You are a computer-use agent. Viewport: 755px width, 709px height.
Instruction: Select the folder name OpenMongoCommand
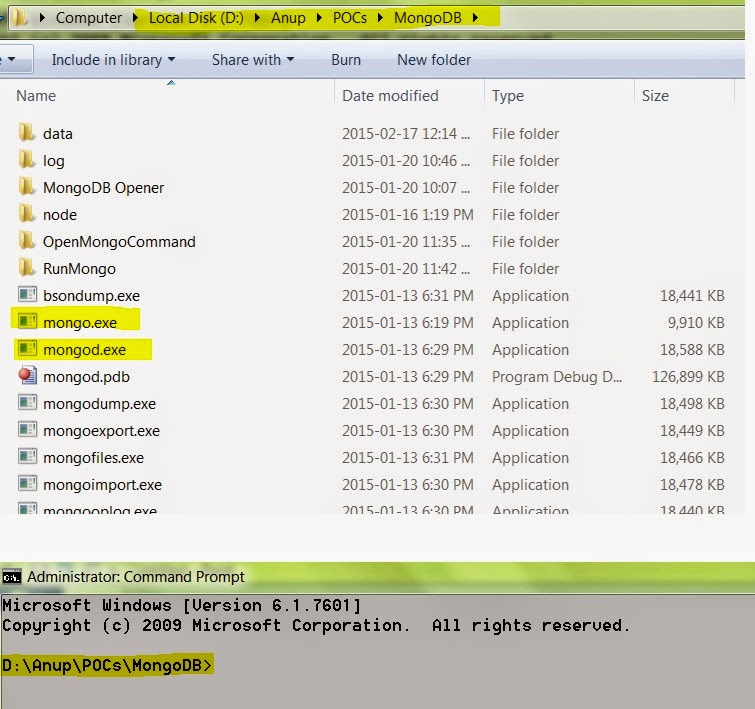119,241
